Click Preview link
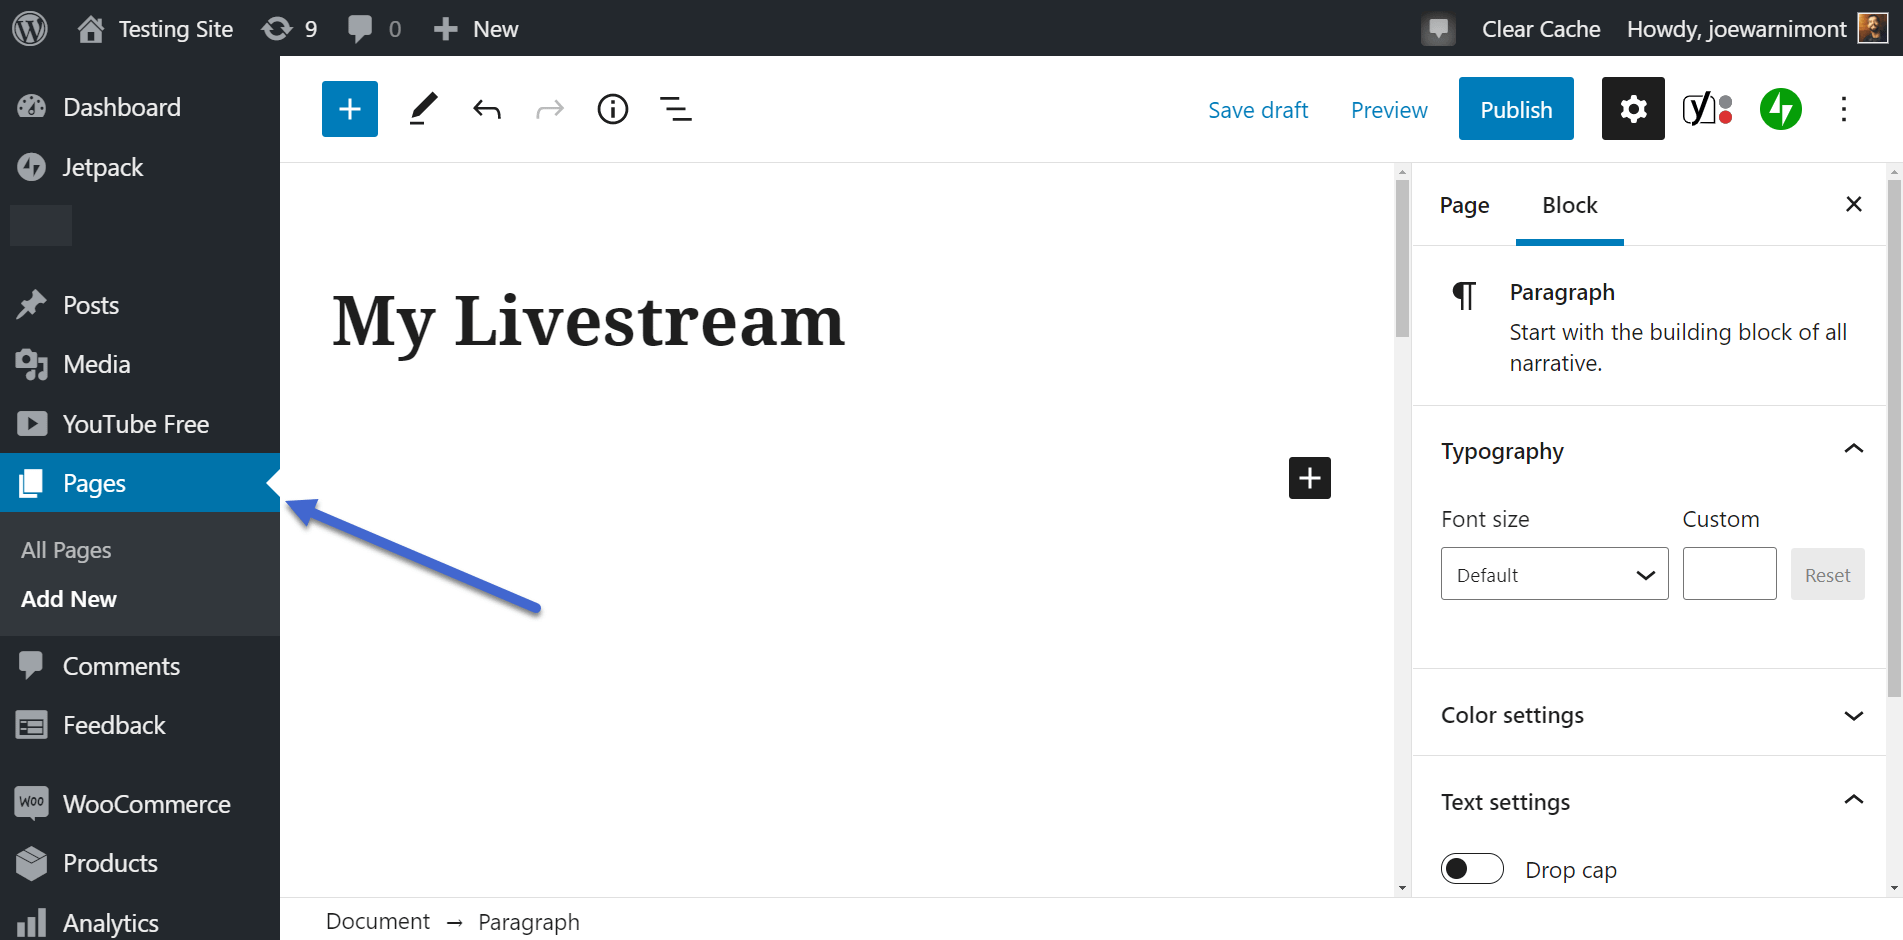 pyautogui.click(x=1389, y=110)
